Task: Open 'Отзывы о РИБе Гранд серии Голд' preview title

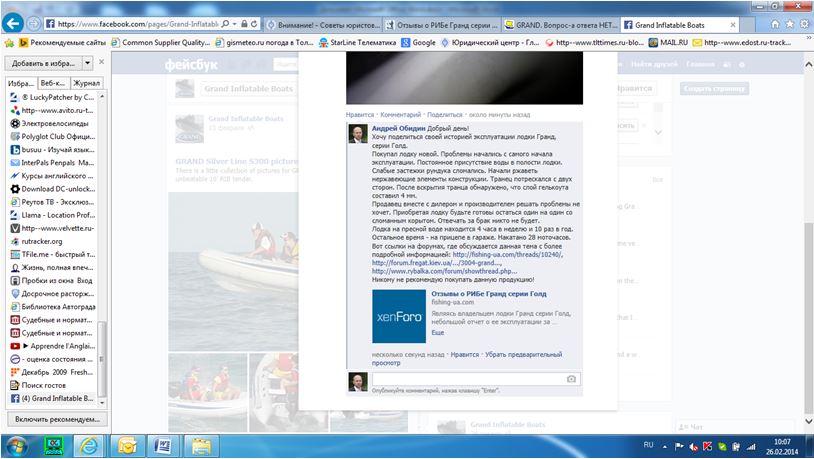Action: [x=489, y=293]
